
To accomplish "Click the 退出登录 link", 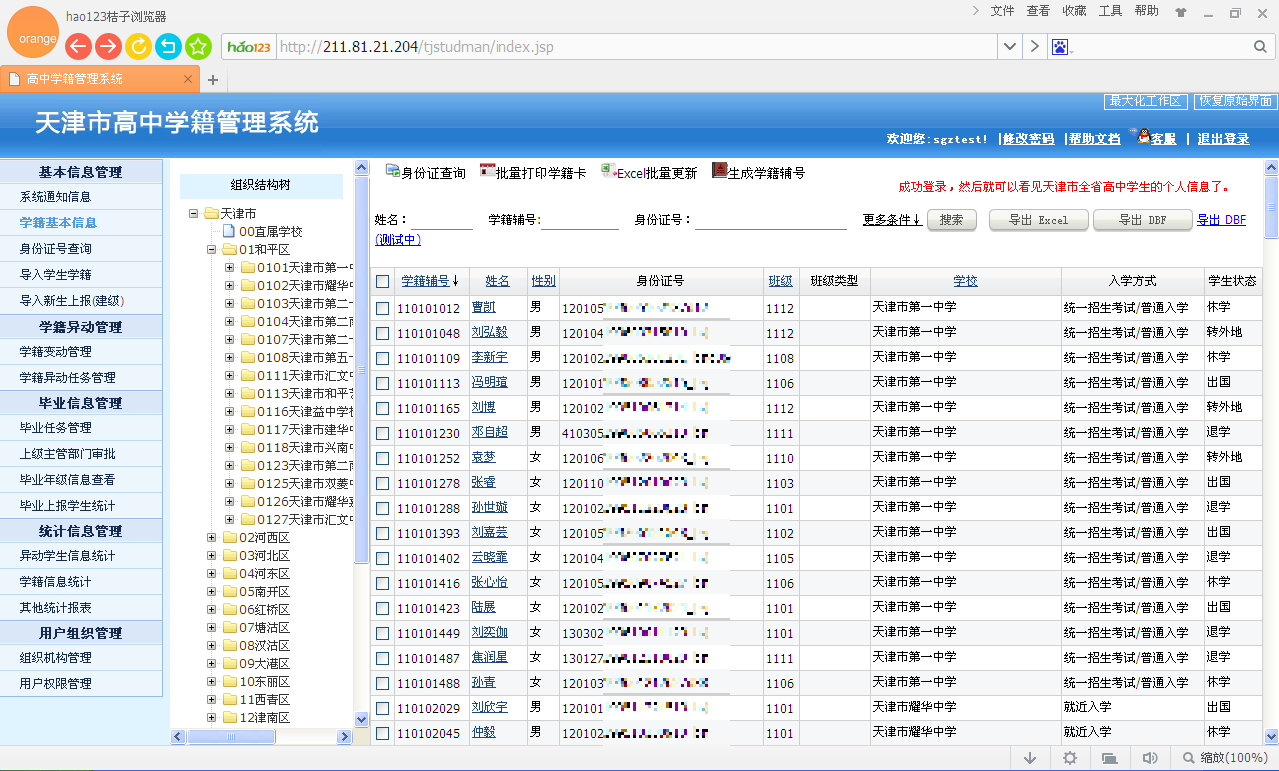I will point(1224,139).
